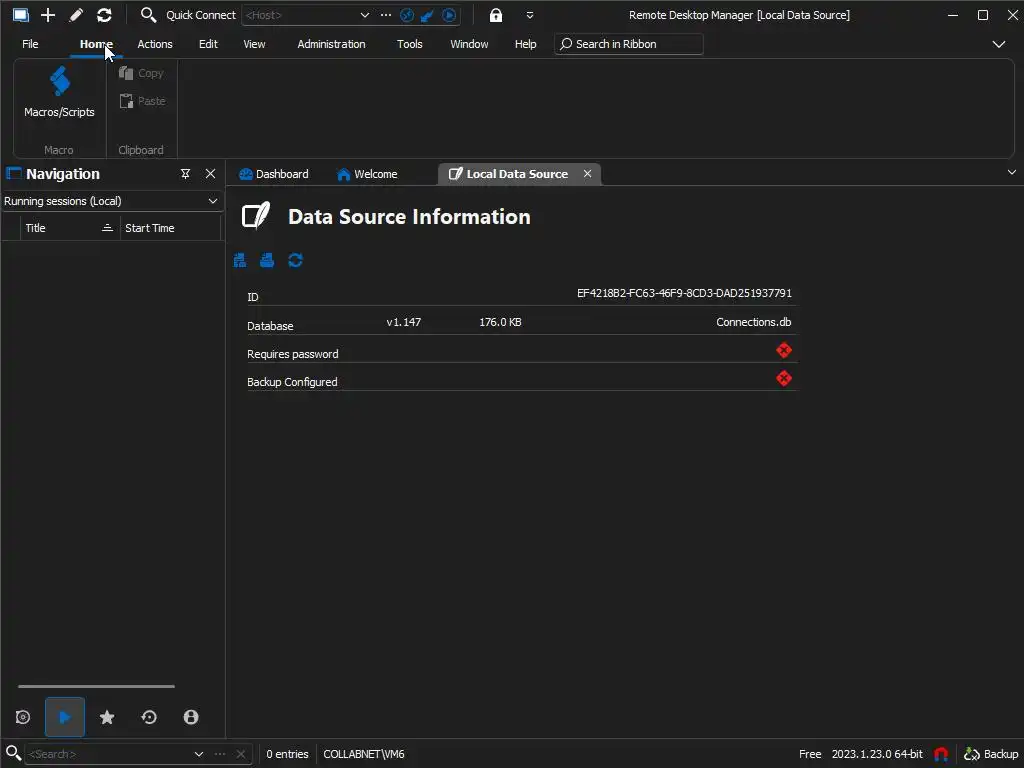Click the Connections.db database file name
Screen dimensions: 1024x768
point(753,322)
